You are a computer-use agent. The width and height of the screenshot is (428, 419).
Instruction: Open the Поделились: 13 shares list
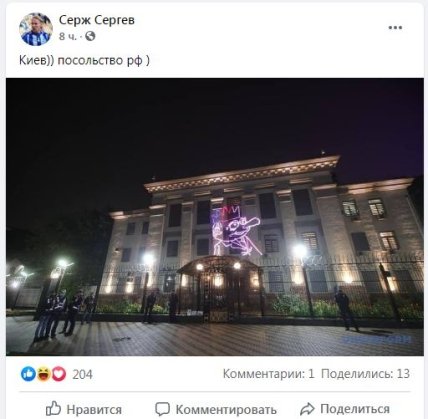pos(365,374)
